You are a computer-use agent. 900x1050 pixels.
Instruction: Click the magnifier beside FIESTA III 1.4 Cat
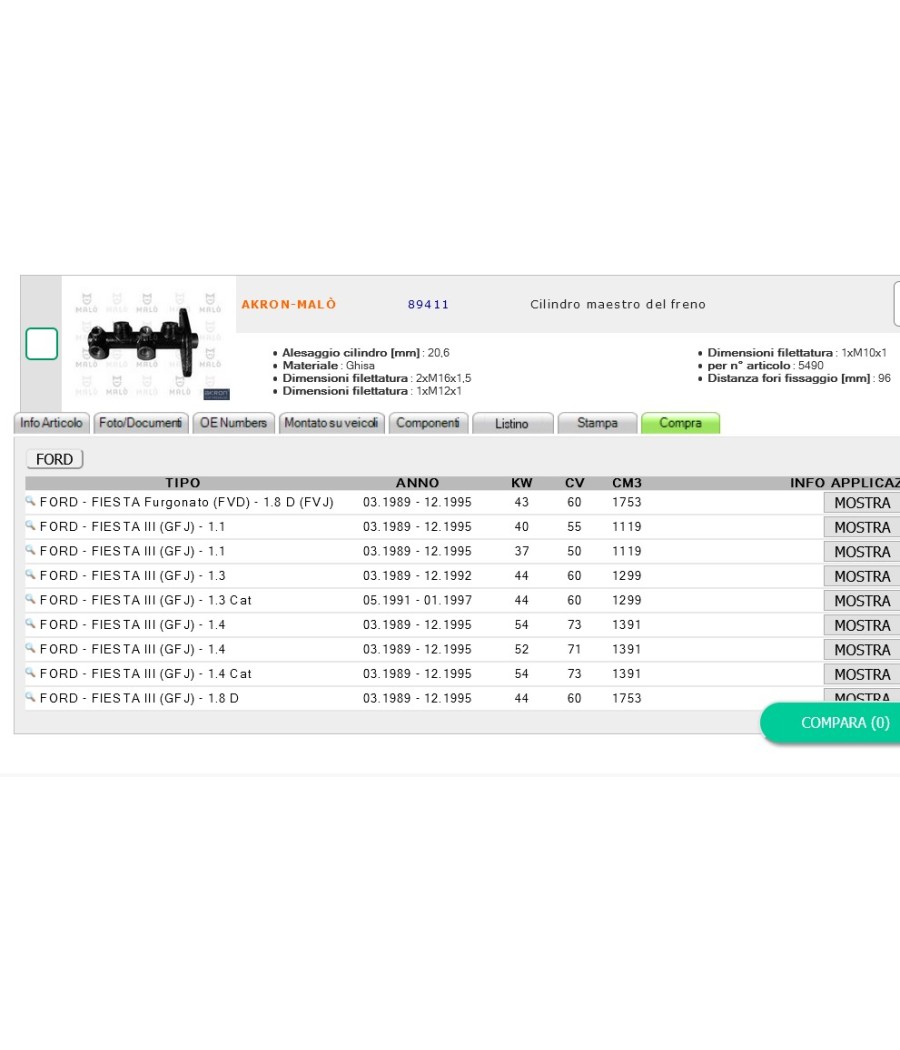coord(30,672)
